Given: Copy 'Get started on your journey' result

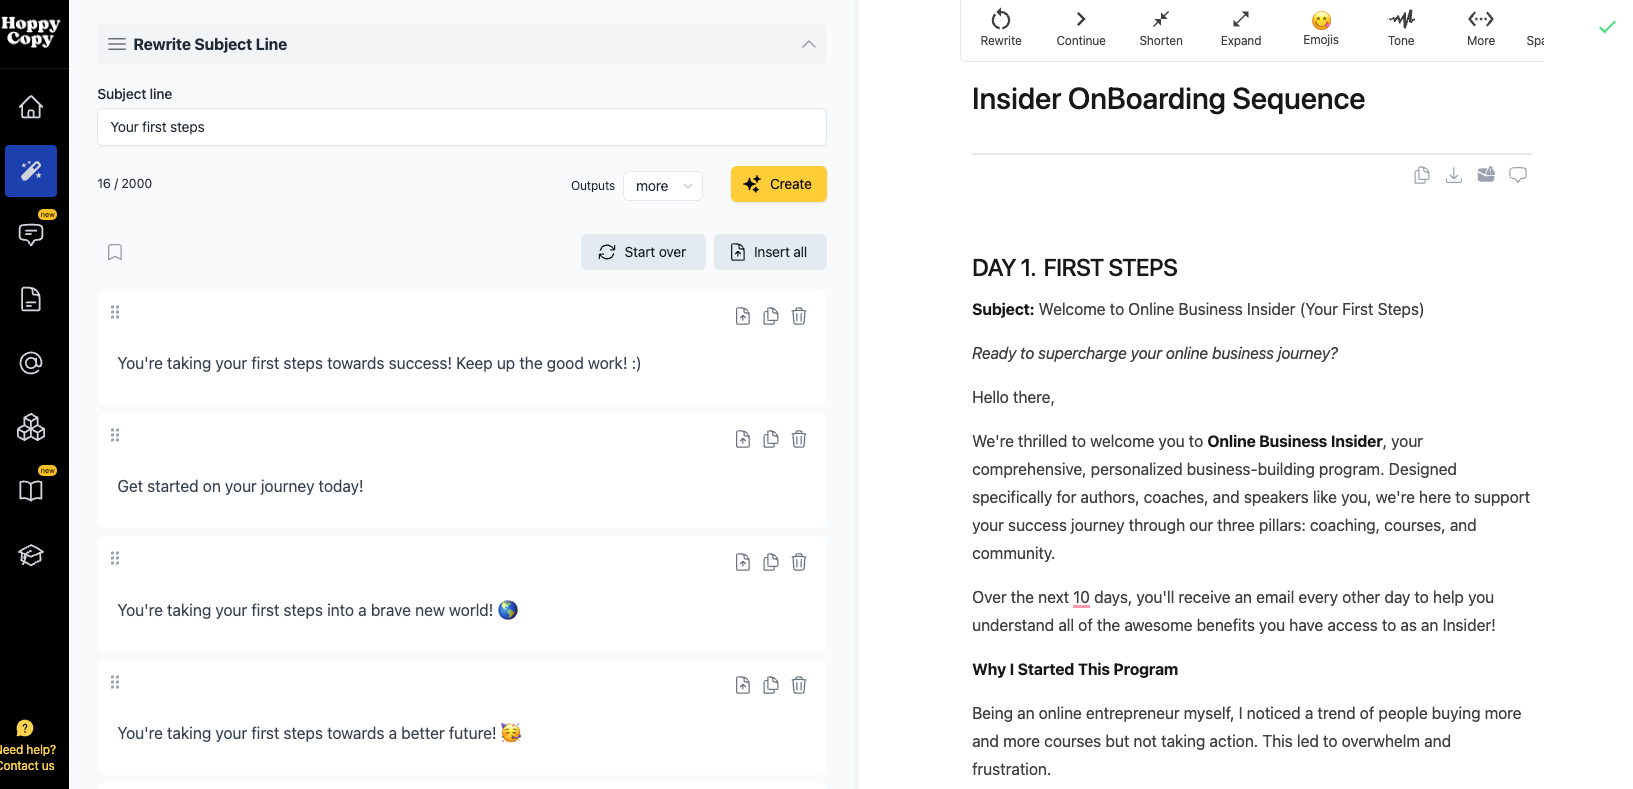Looking at the screenshot, I should (x=771, y=439).
